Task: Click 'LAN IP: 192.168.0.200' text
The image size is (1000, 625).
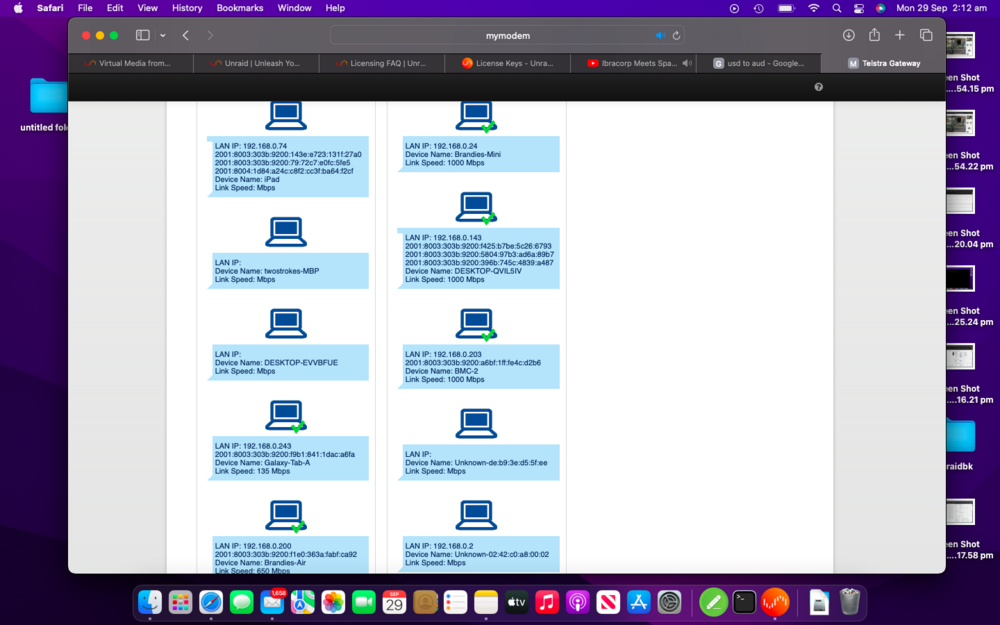Action: tap(253, 546)
